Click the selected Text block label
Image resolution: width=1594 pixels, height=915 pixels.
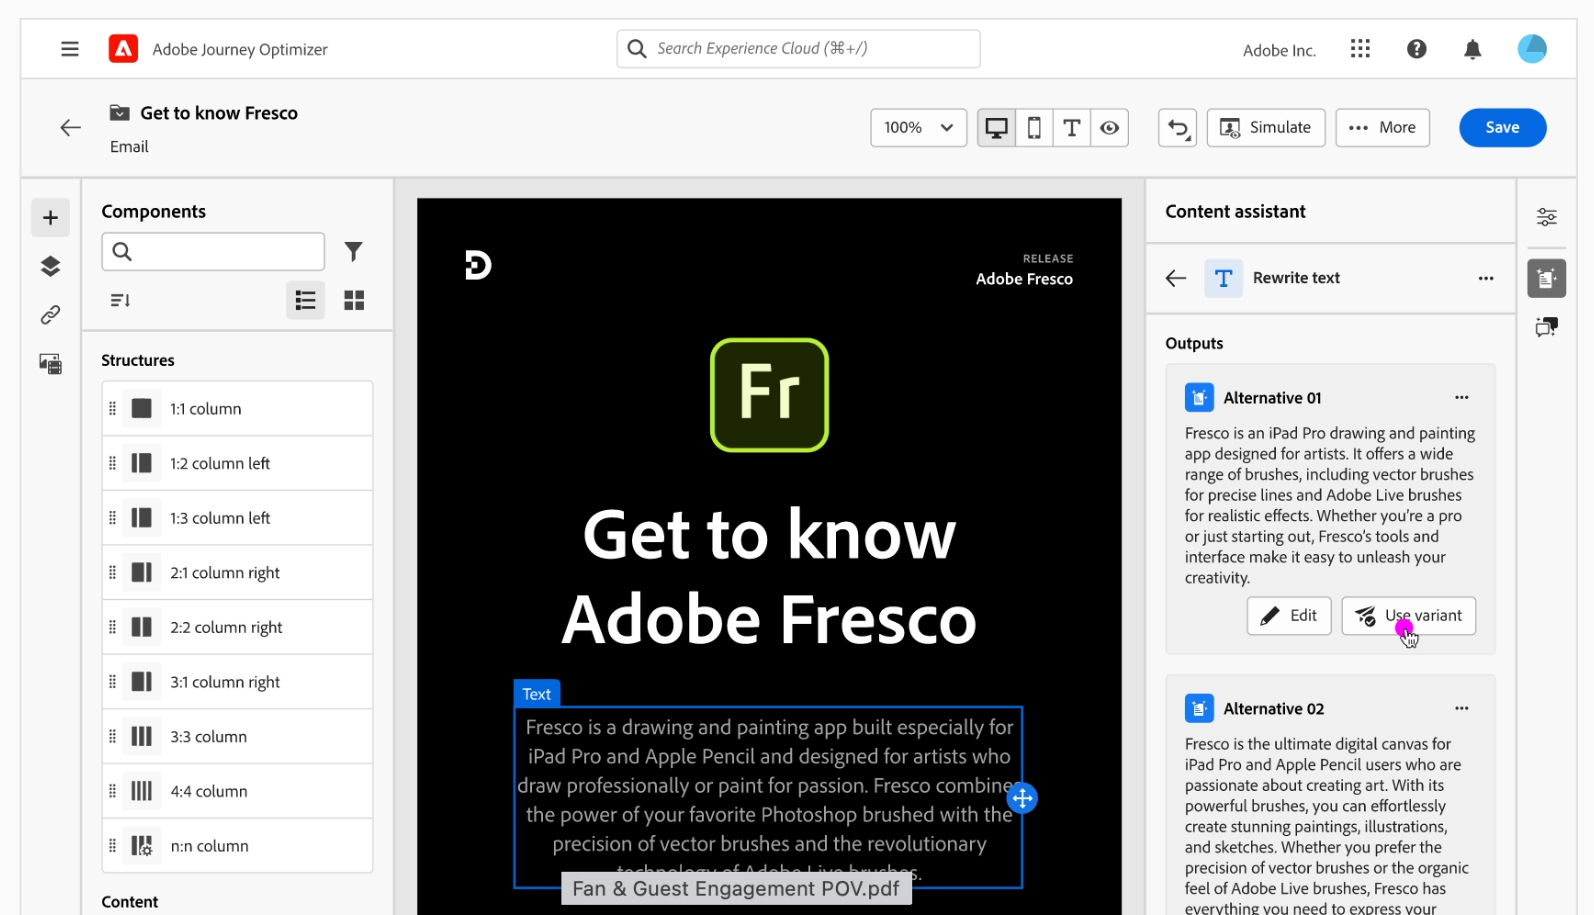536,694
